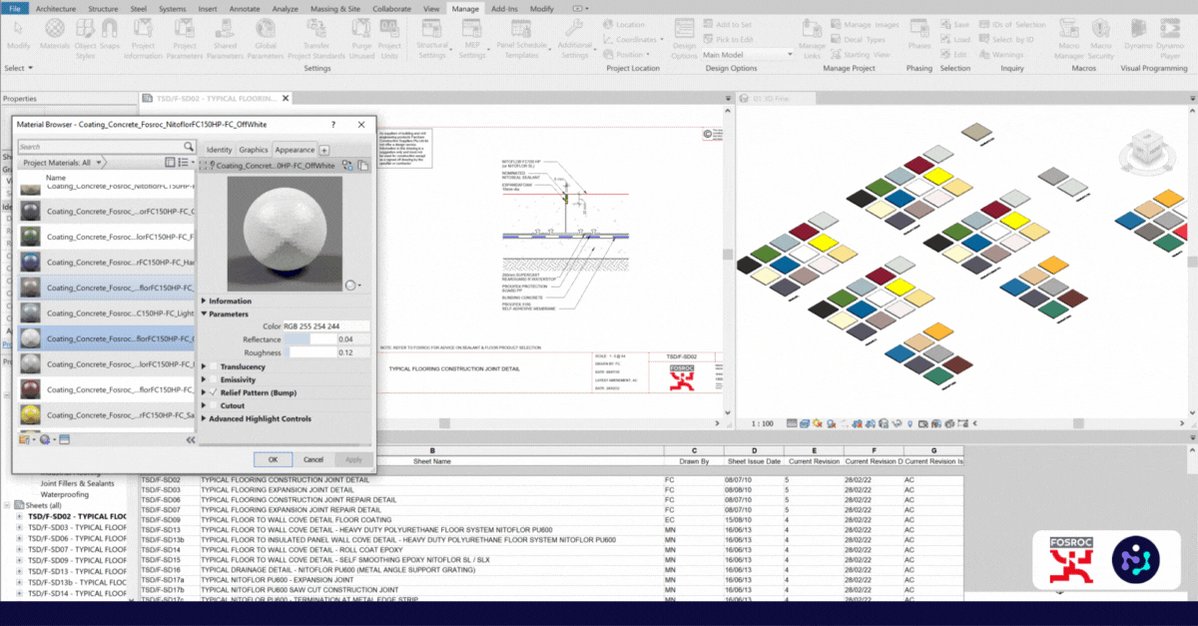Screen dimensions: 1198x626
Task: Open Global Parameters tool
Action: [265, 38]
